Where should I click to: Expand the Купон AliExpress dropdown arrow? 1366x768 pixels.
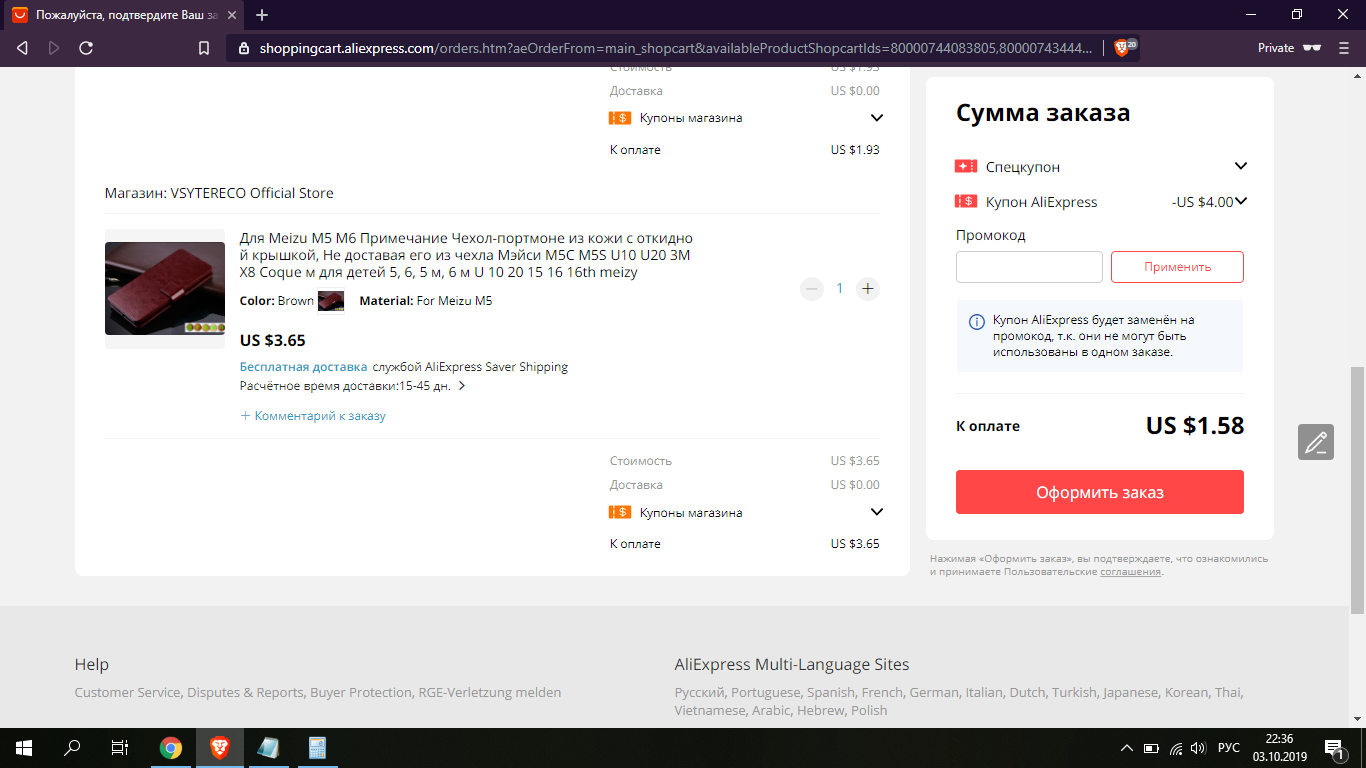tap(1241, 201)
